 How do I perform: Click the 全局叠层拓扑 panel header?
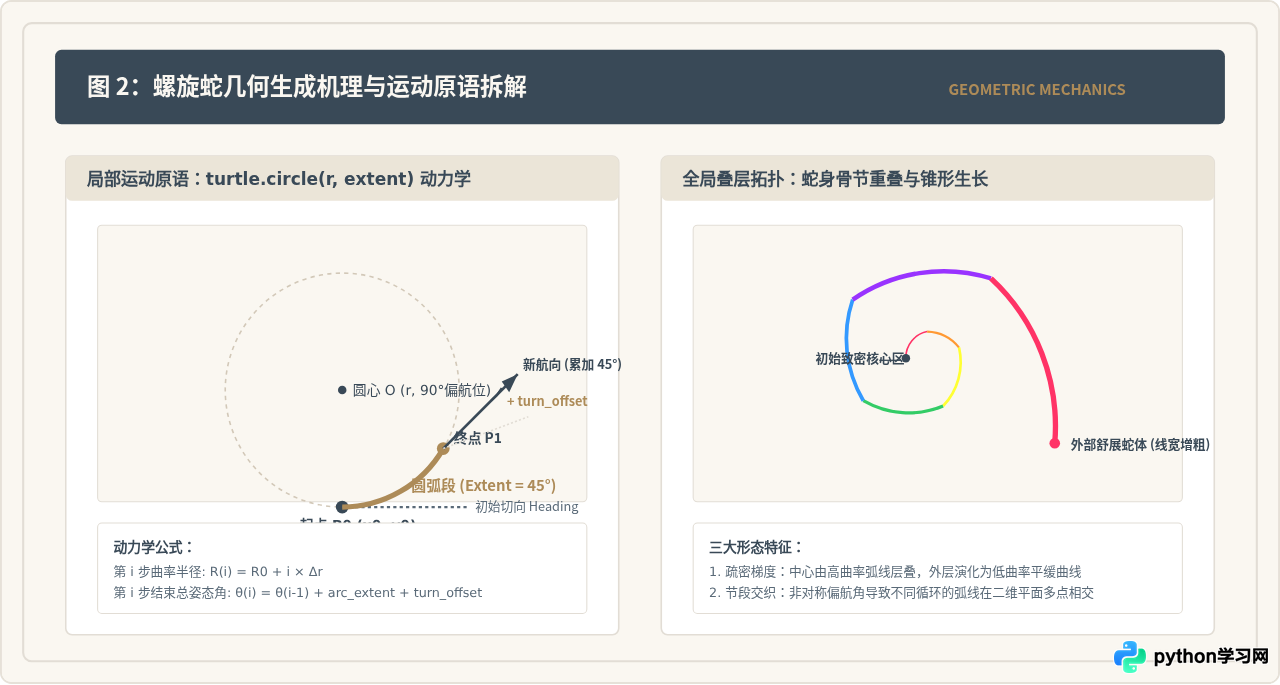click(x=937, y=179)
